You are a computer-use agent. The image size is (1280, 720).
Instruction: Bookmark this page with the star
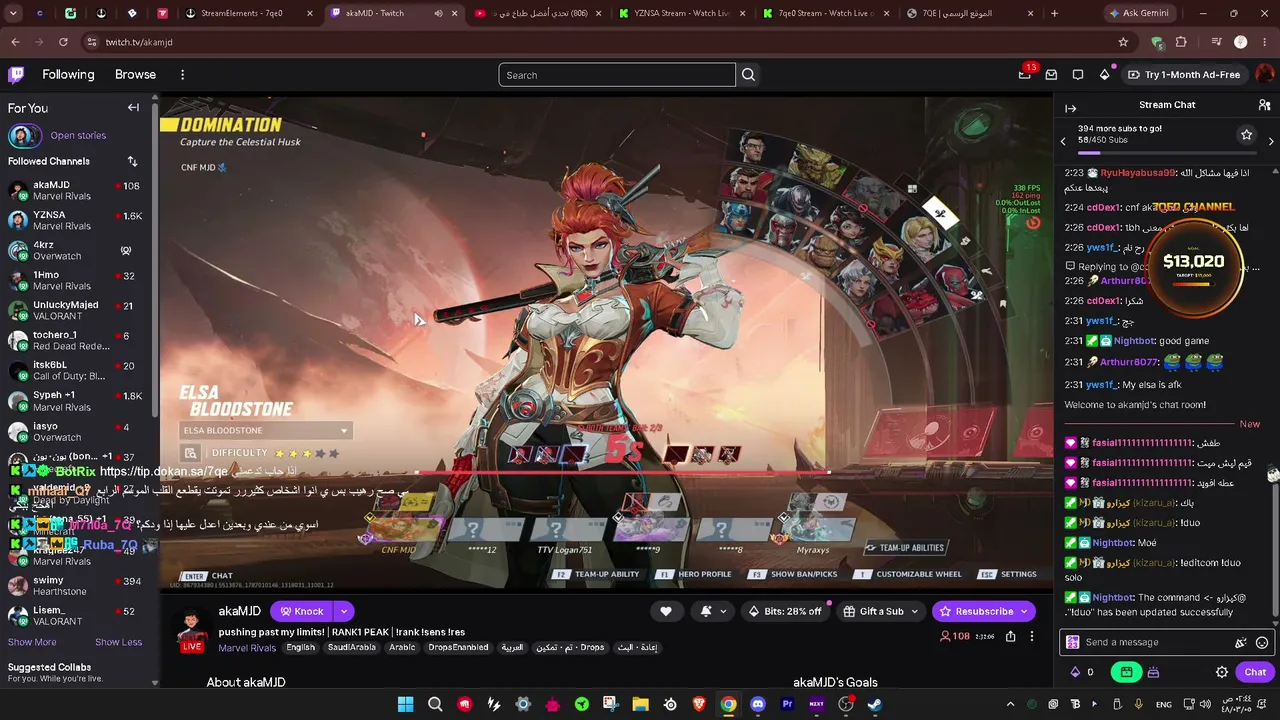(1123, 42)
